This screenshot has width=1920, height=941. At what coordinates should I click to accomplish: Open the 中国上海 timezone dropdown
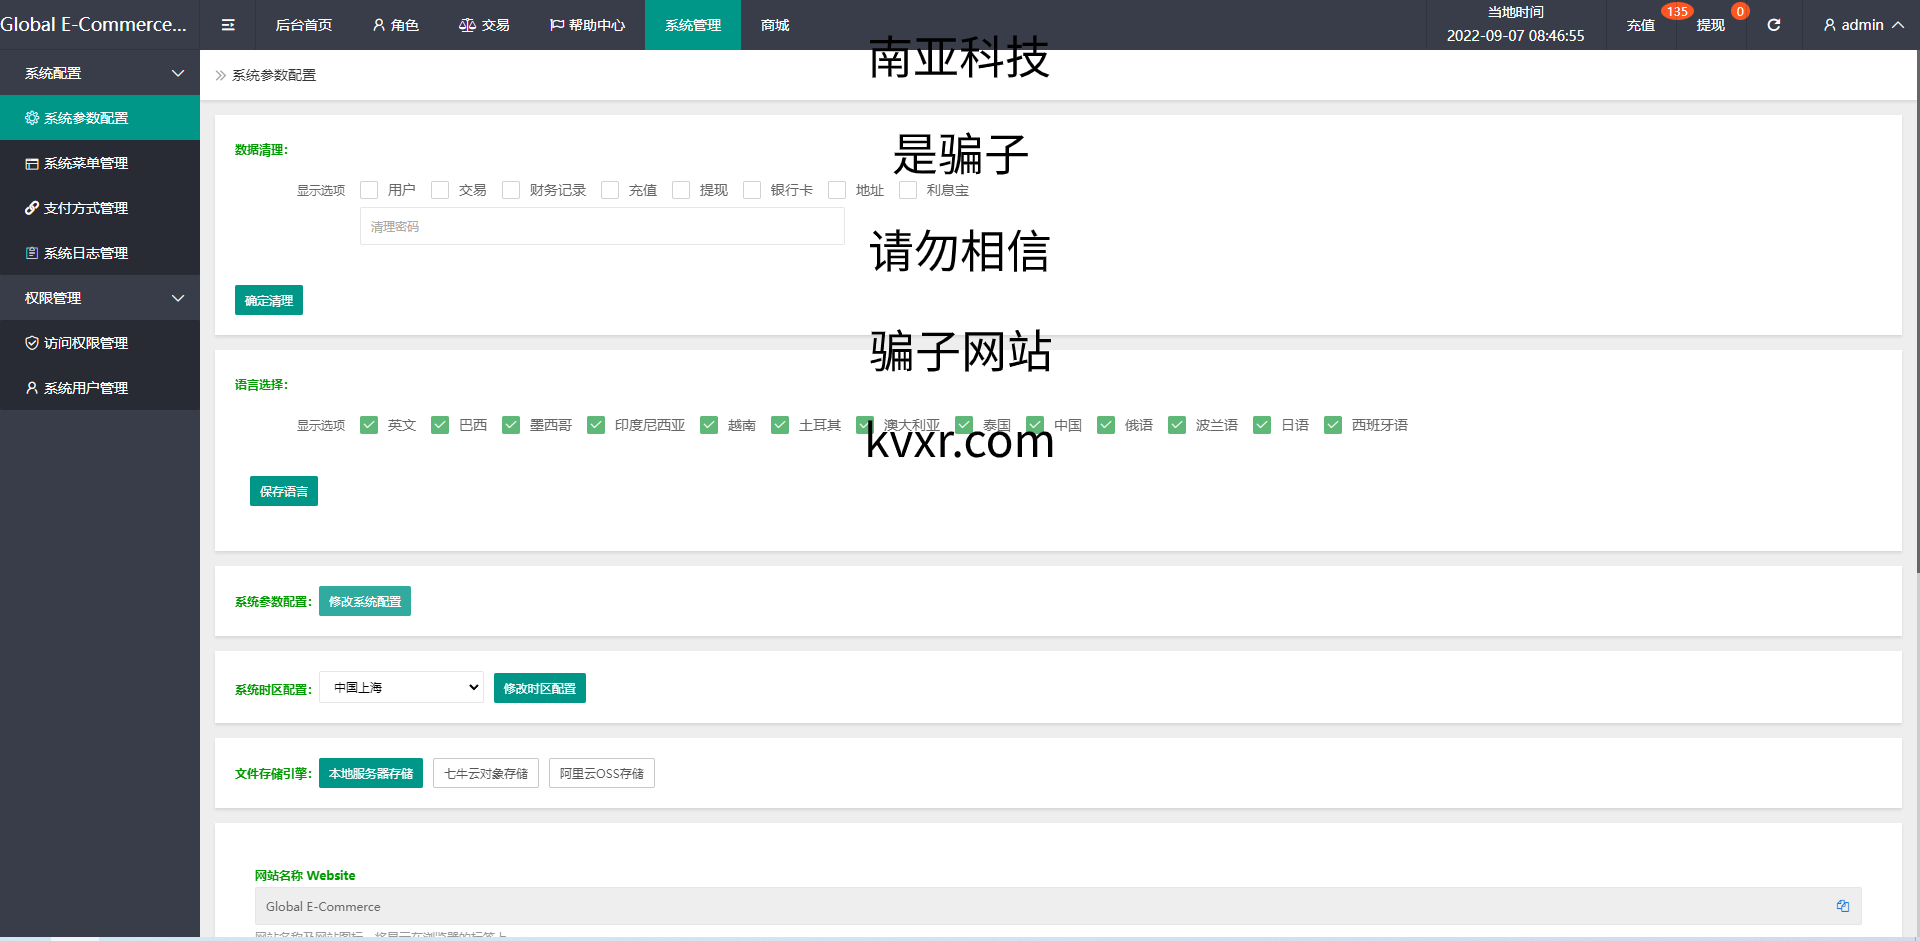point(401,687)
